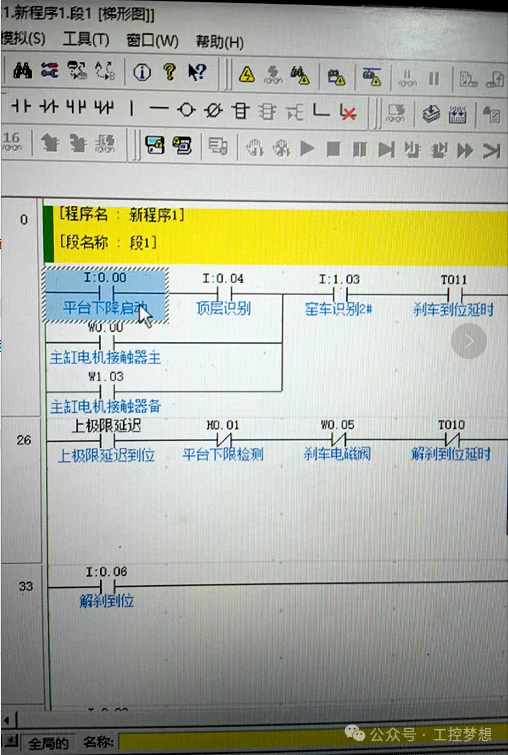Select the New Coil tool
The height and width of the screenshot is (755, 508).
tap(186, 110)
